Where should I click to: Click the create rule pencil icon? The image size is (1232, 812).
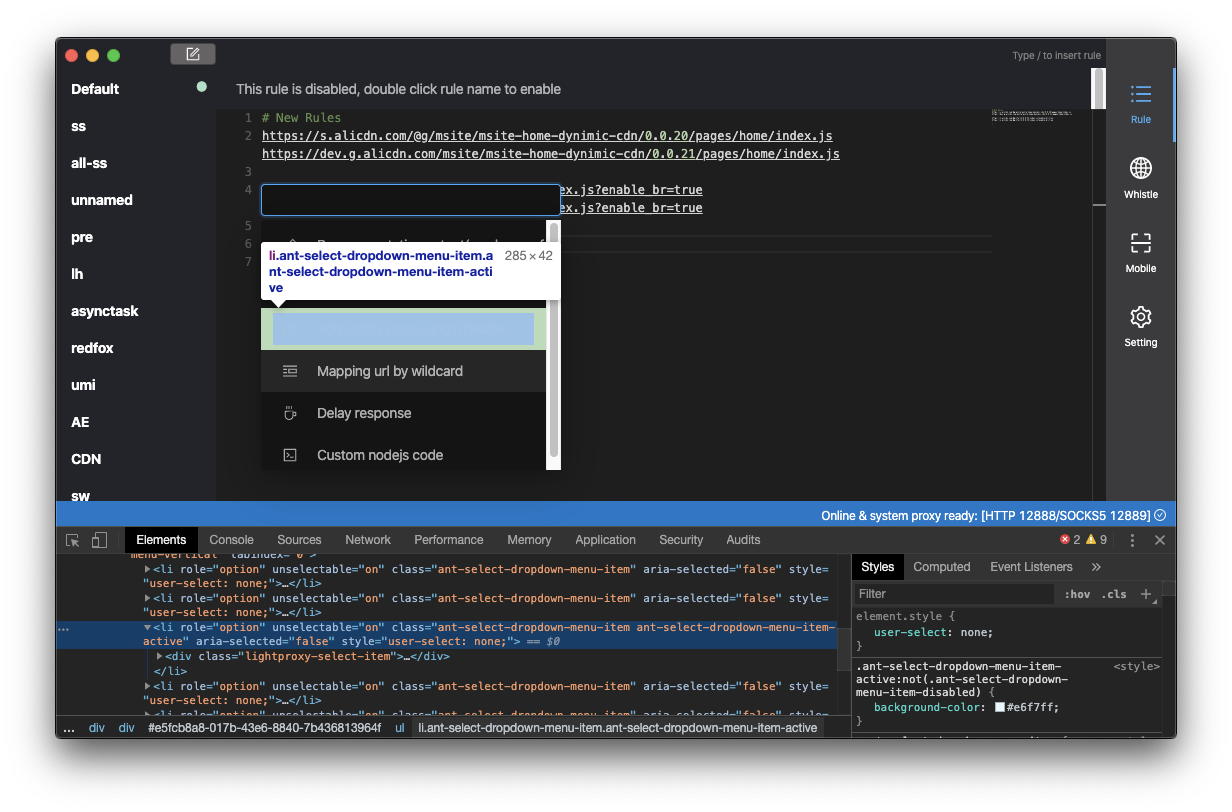(x=192, y=53)
